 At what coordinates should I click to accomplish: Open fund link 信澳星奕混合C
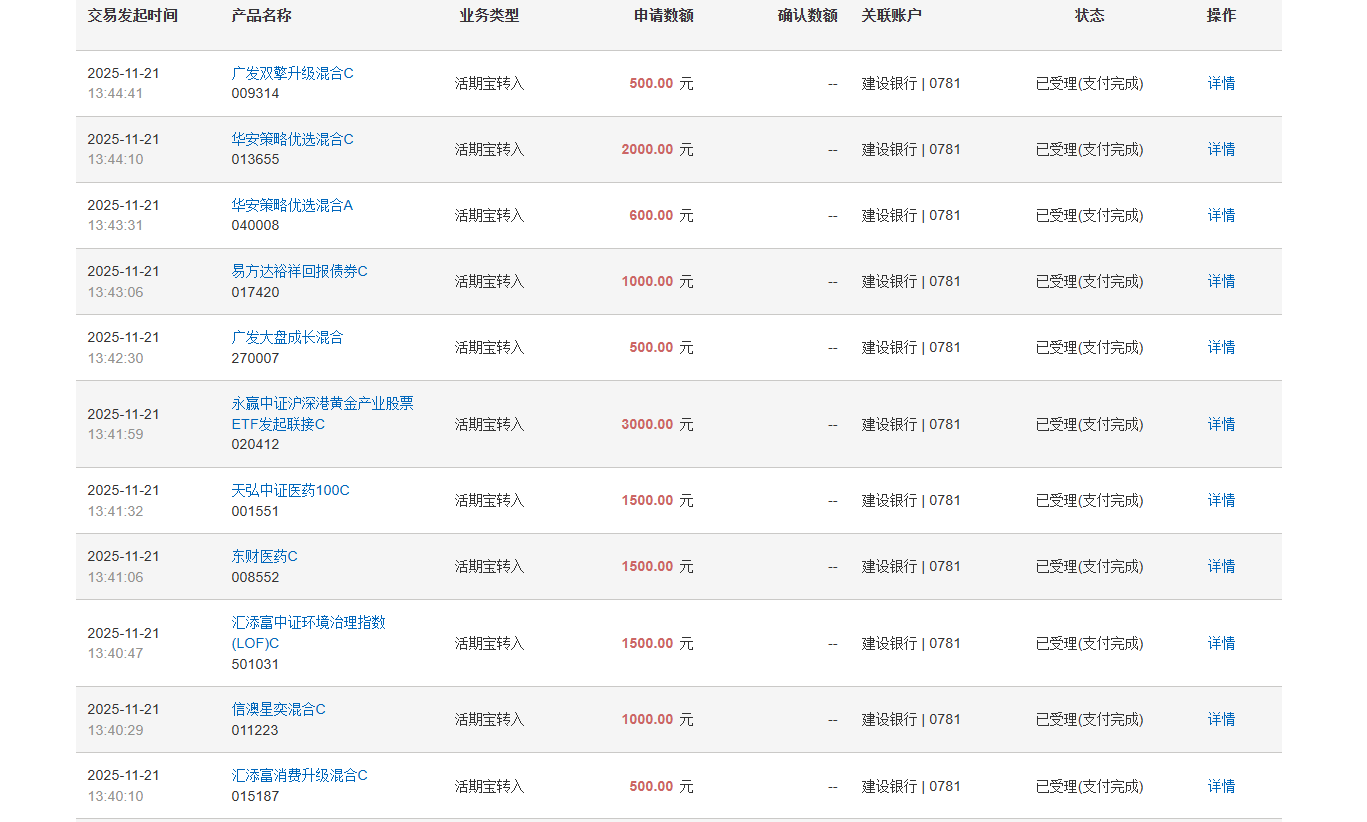tap(278, 709)
